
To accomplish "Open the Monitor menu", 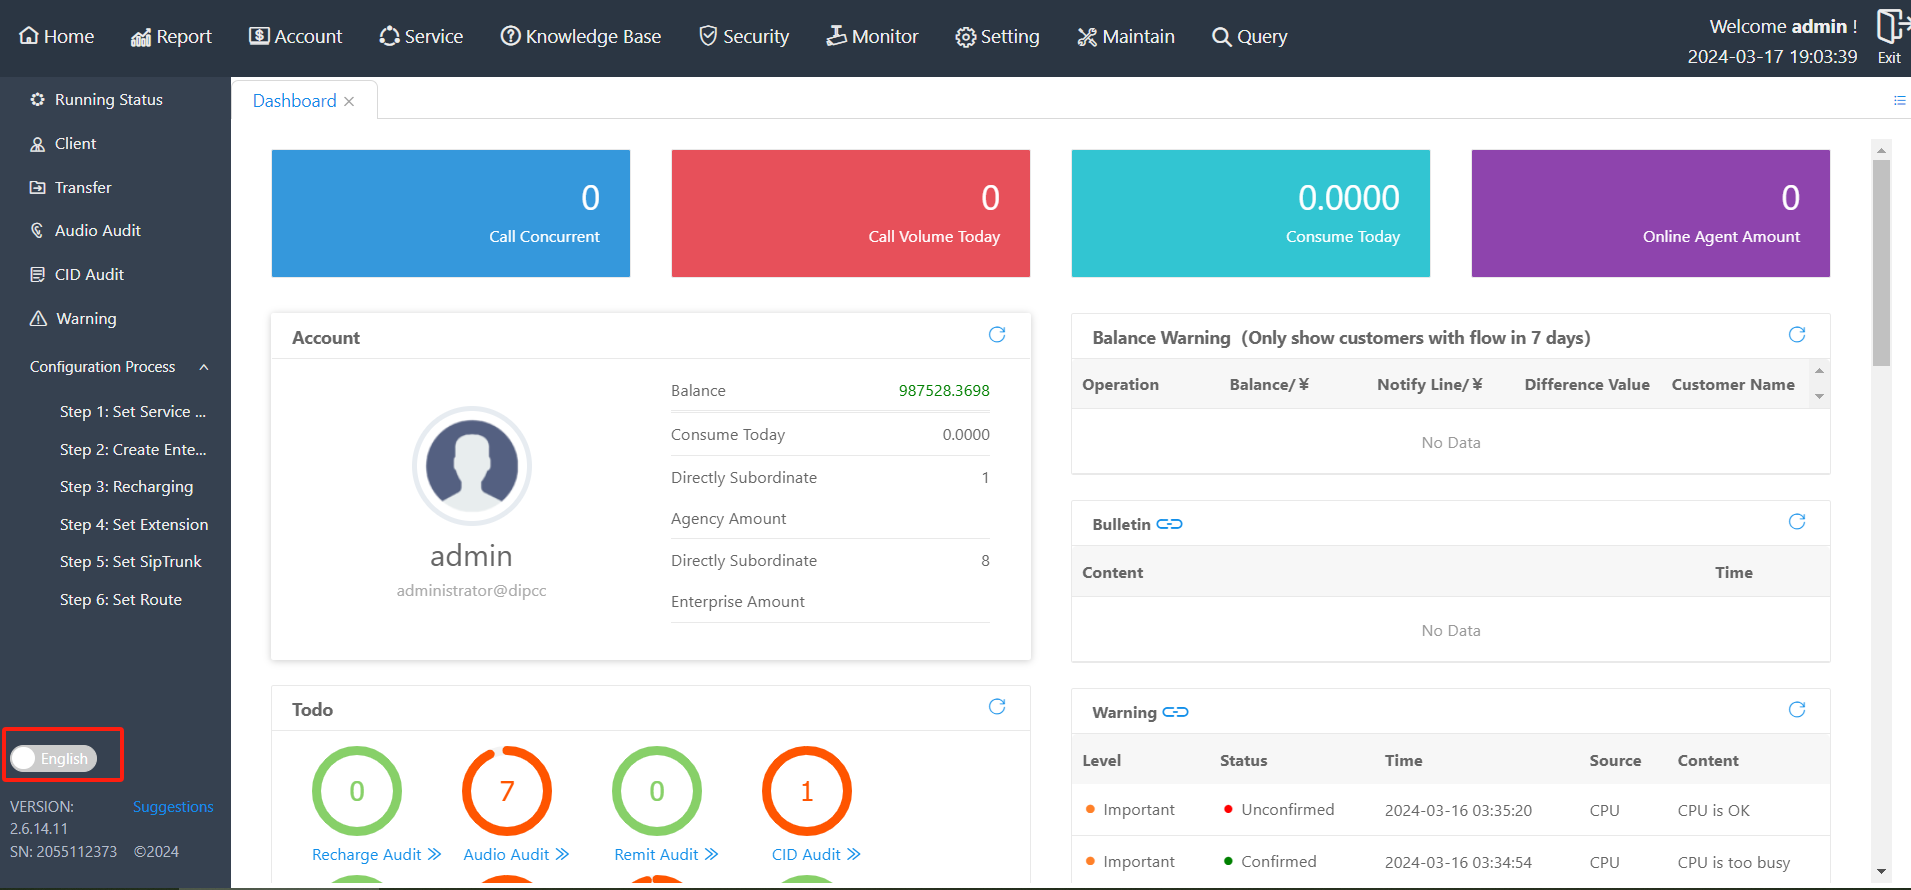I will [871, 37].
